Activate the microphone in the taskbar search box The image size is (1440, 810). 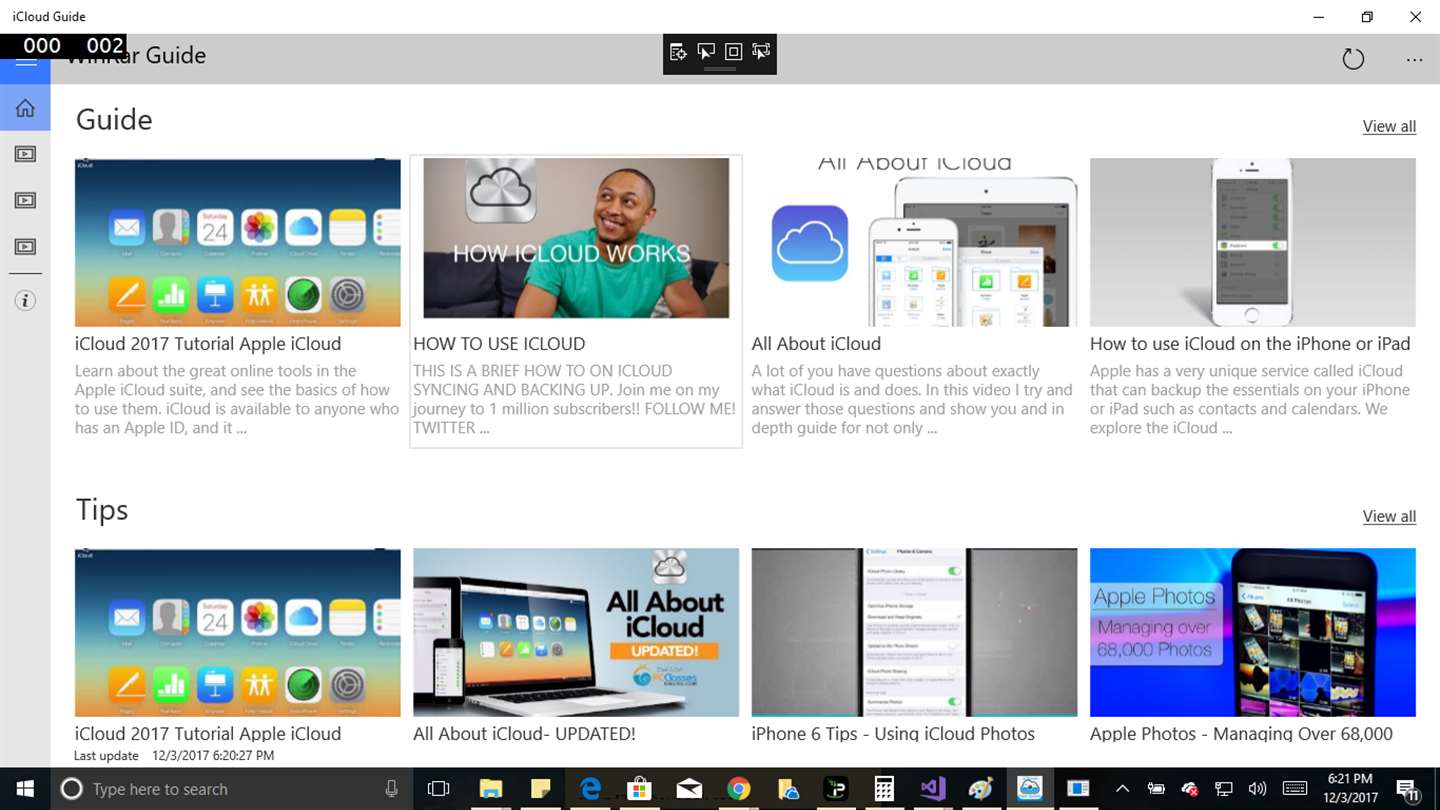click(x=392, y=789)
